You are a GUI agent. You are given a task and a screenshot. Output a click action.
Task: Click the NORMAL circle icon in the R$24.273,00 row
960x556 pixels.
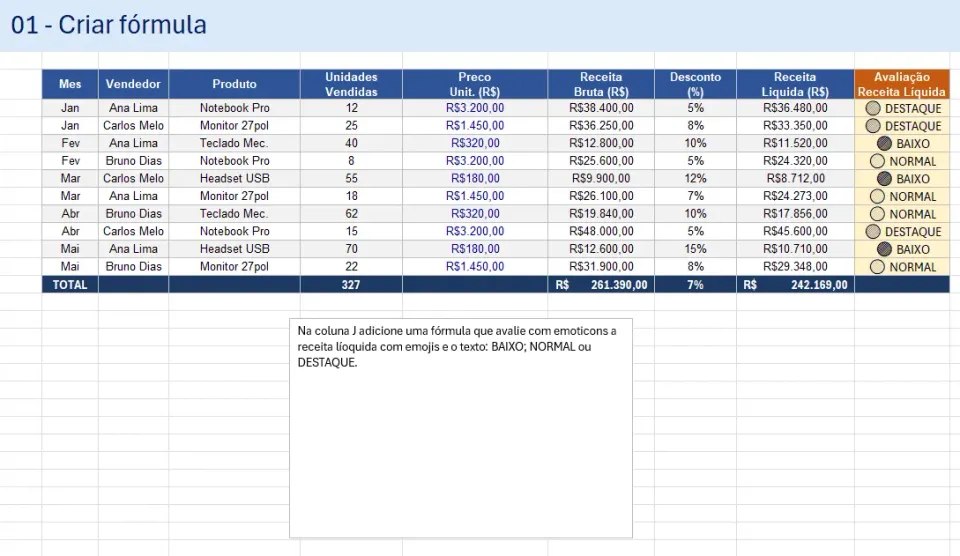[x=877, y=197]
